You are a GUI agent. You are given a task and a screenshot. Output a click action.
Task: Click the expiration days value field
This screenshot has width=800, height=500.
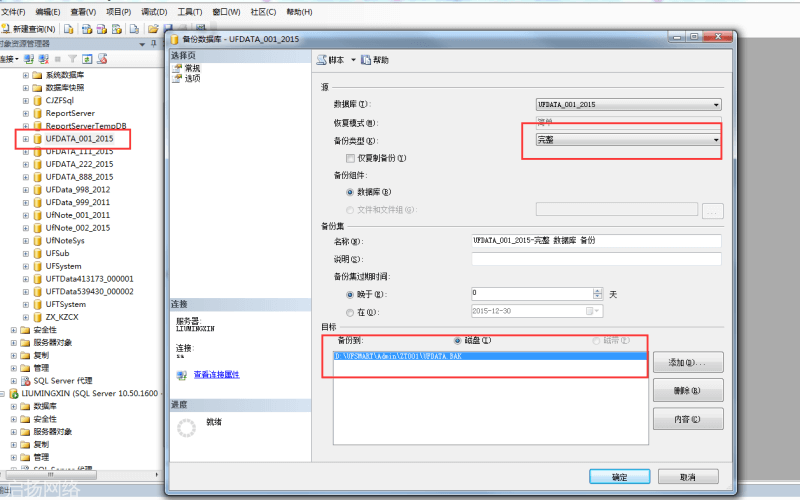tap(532, 293)
